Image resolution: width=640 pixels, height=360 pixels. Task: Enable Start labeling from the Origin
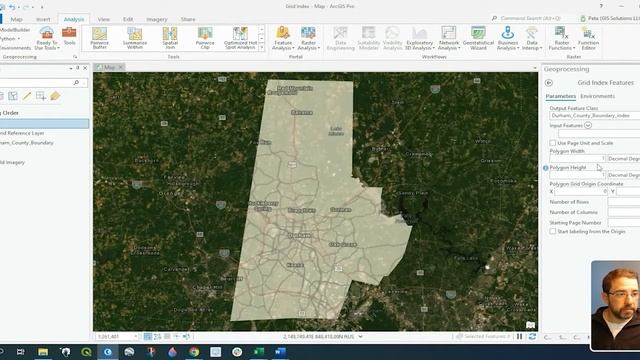[x=552, y=231]
